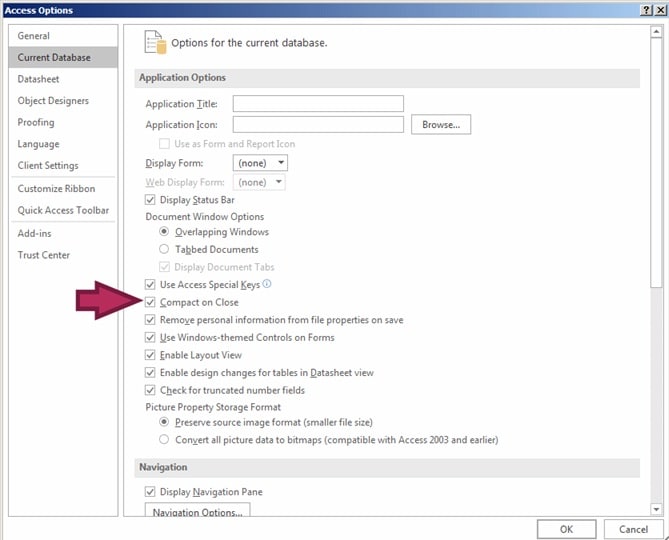Toggle the Display Navigation Pane checkbox
This screenshot has height=540, width=669.
coord(150,492)
